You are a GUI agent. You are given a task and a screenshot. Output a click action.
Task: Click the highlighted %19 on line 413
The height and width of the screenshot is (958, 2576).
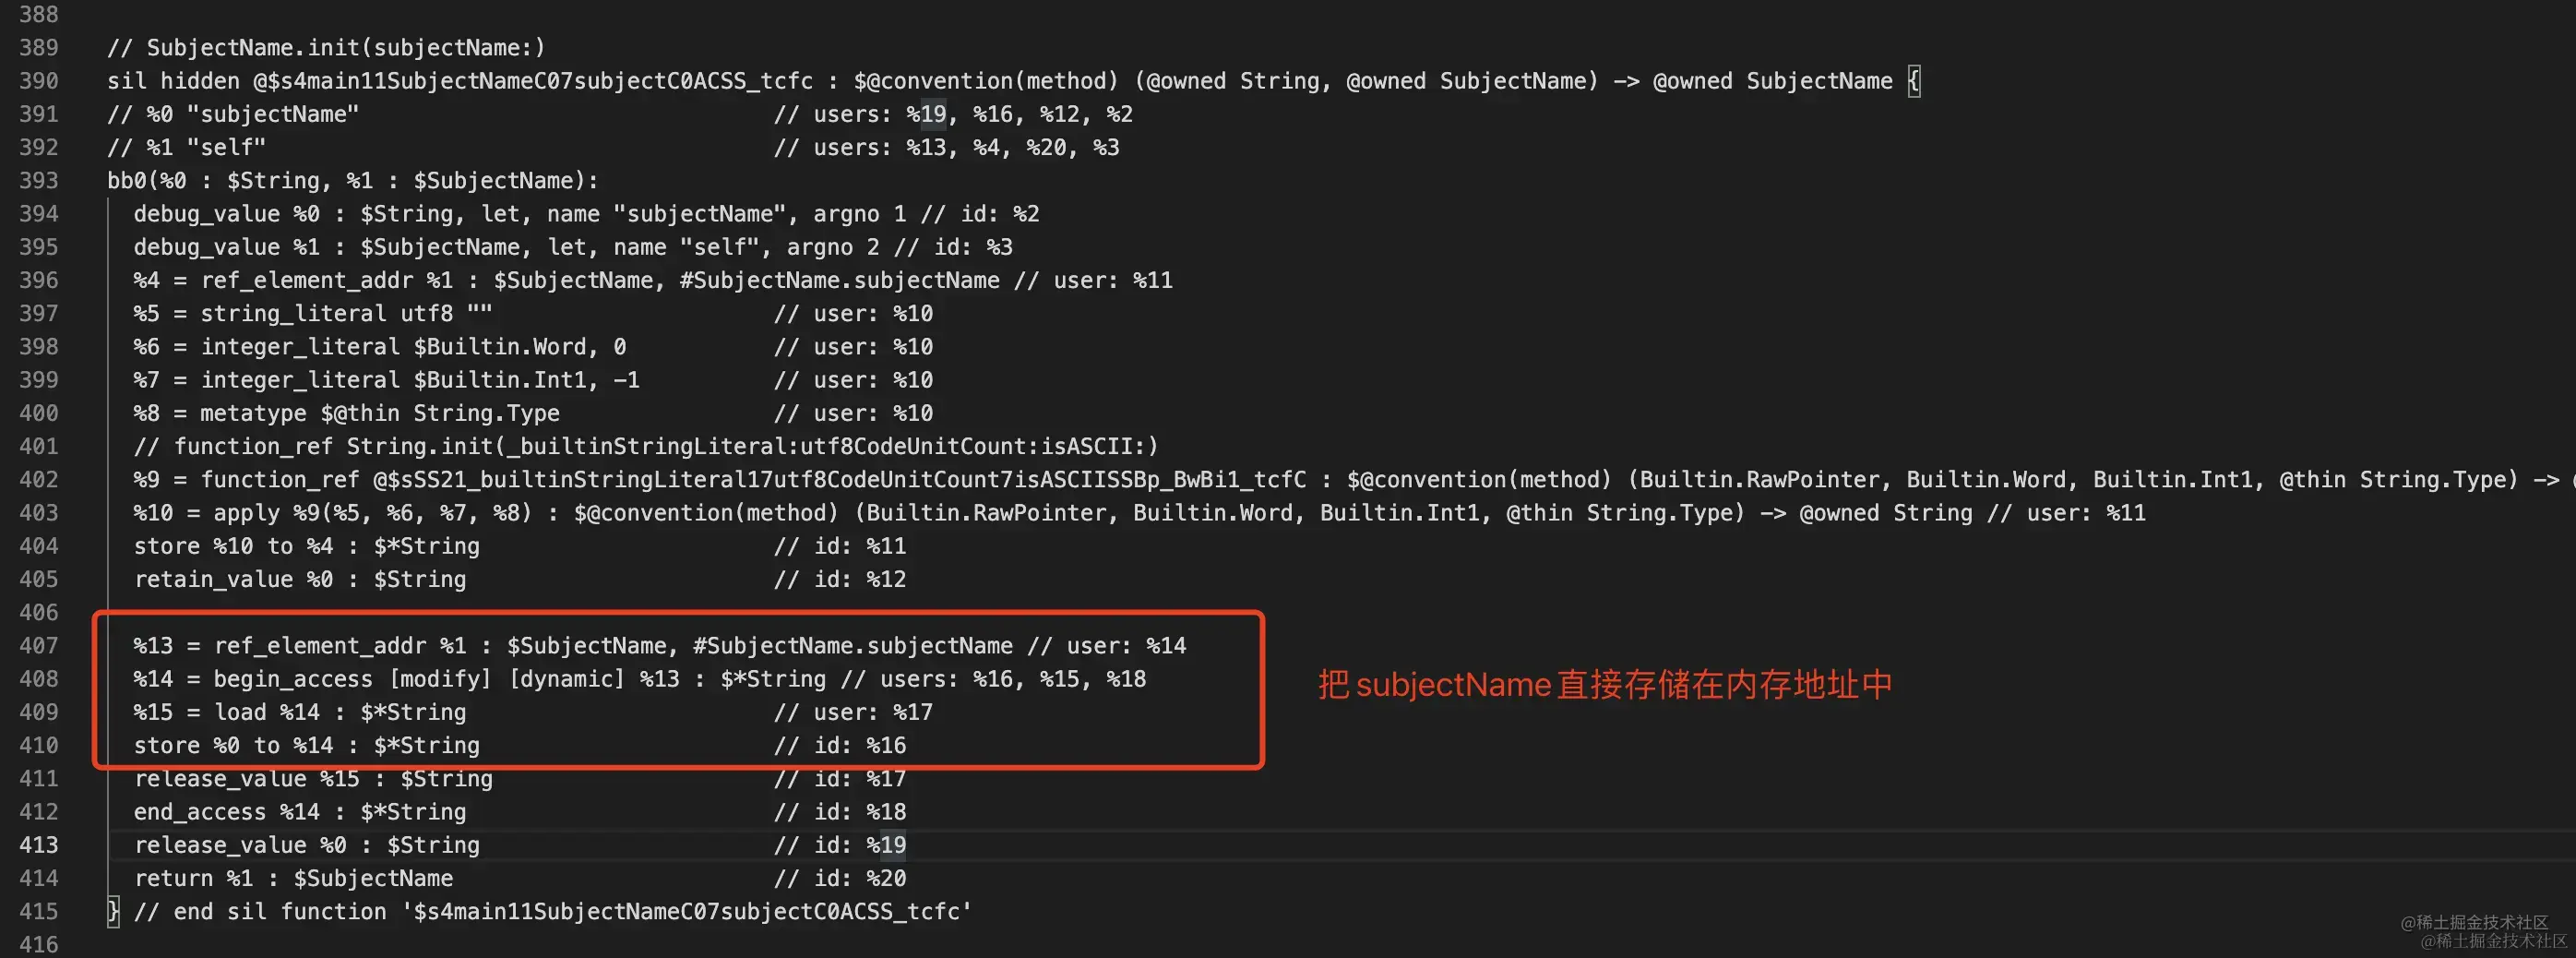[886, 845]
